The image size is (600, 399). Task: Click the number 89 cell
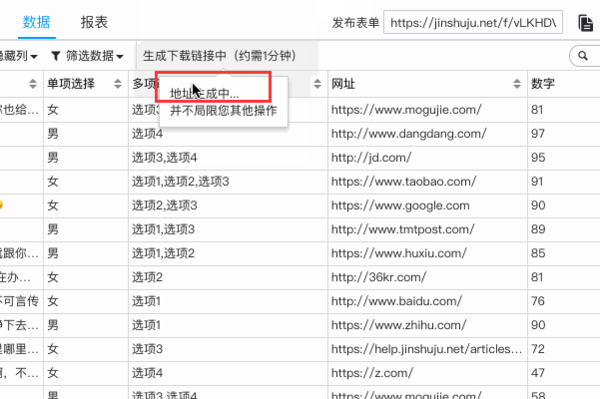[564, 230]
